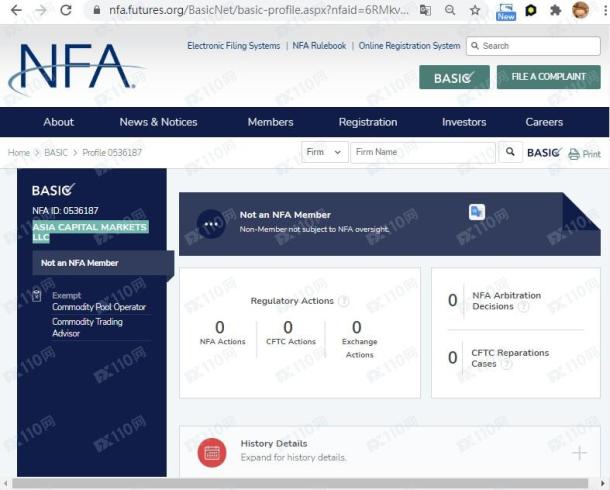Click the left arrow of horizontal scrollbar
This screenshot has width=610, height=490.
[5, 484]
